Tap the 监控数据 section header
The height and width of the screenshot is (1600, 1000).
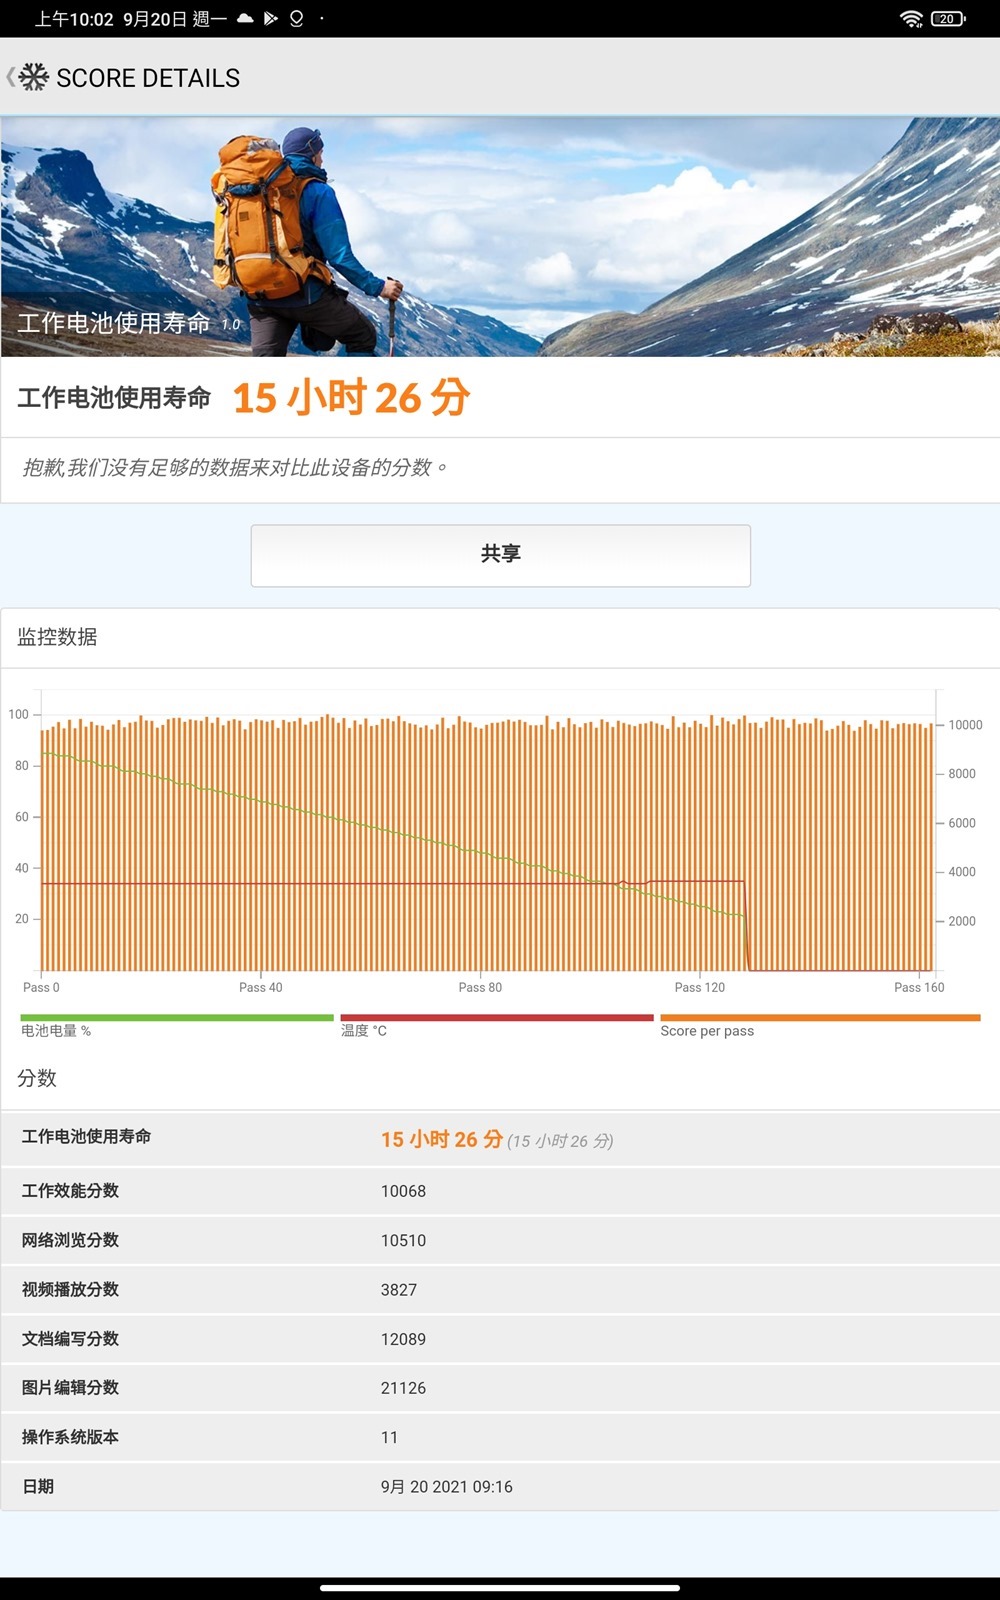coord(57,637)
